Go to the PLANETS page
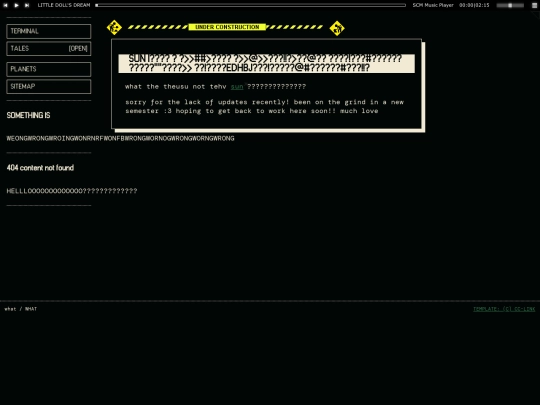This screenshot has width=540, height=405. click(49, 69)
